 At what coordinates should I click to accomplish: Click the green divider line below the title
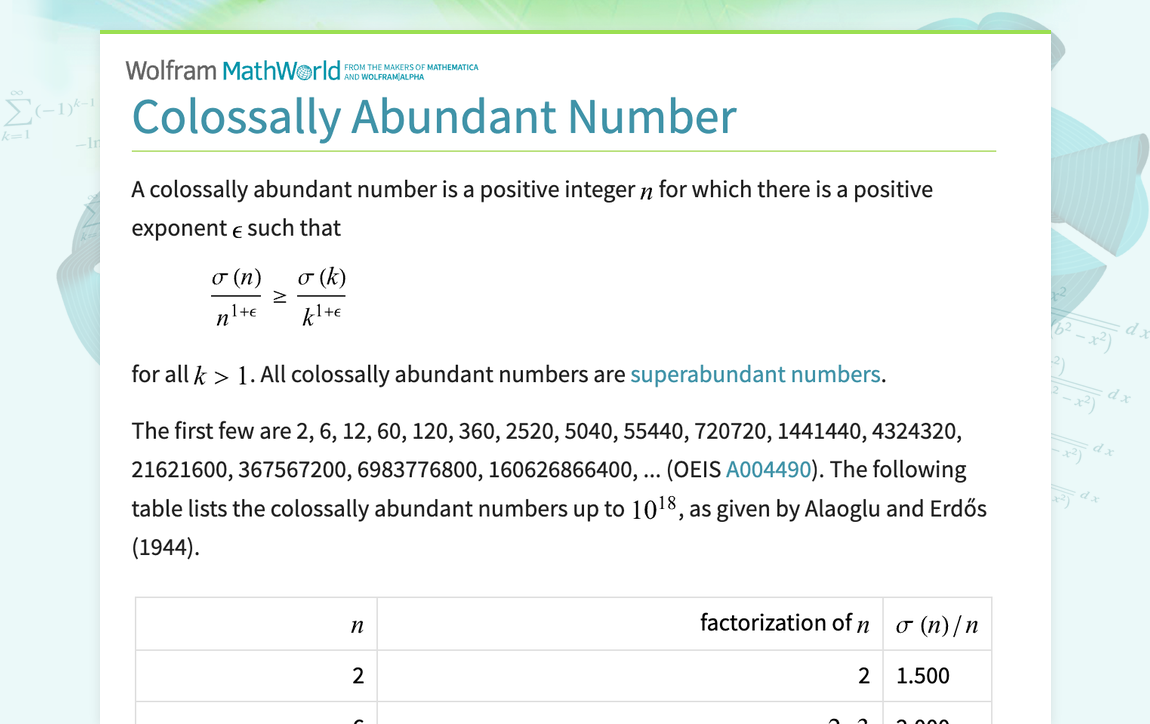click(563, 151)
